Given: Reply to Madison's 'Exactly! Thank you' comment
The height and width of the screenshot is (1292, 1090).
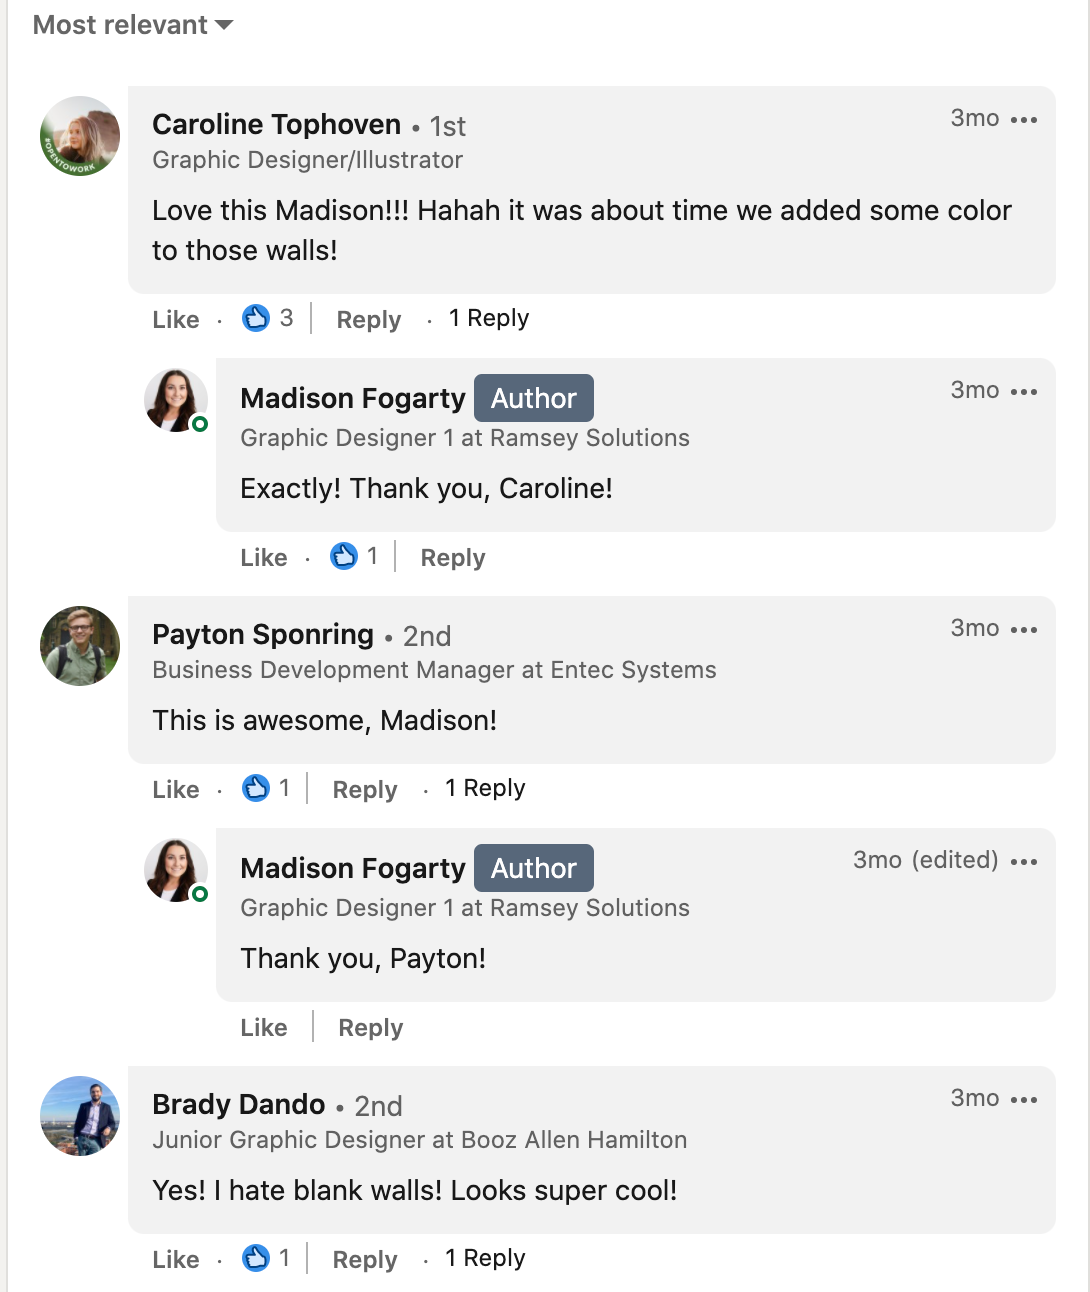Looking at the screenshot, I should point(453,558).
